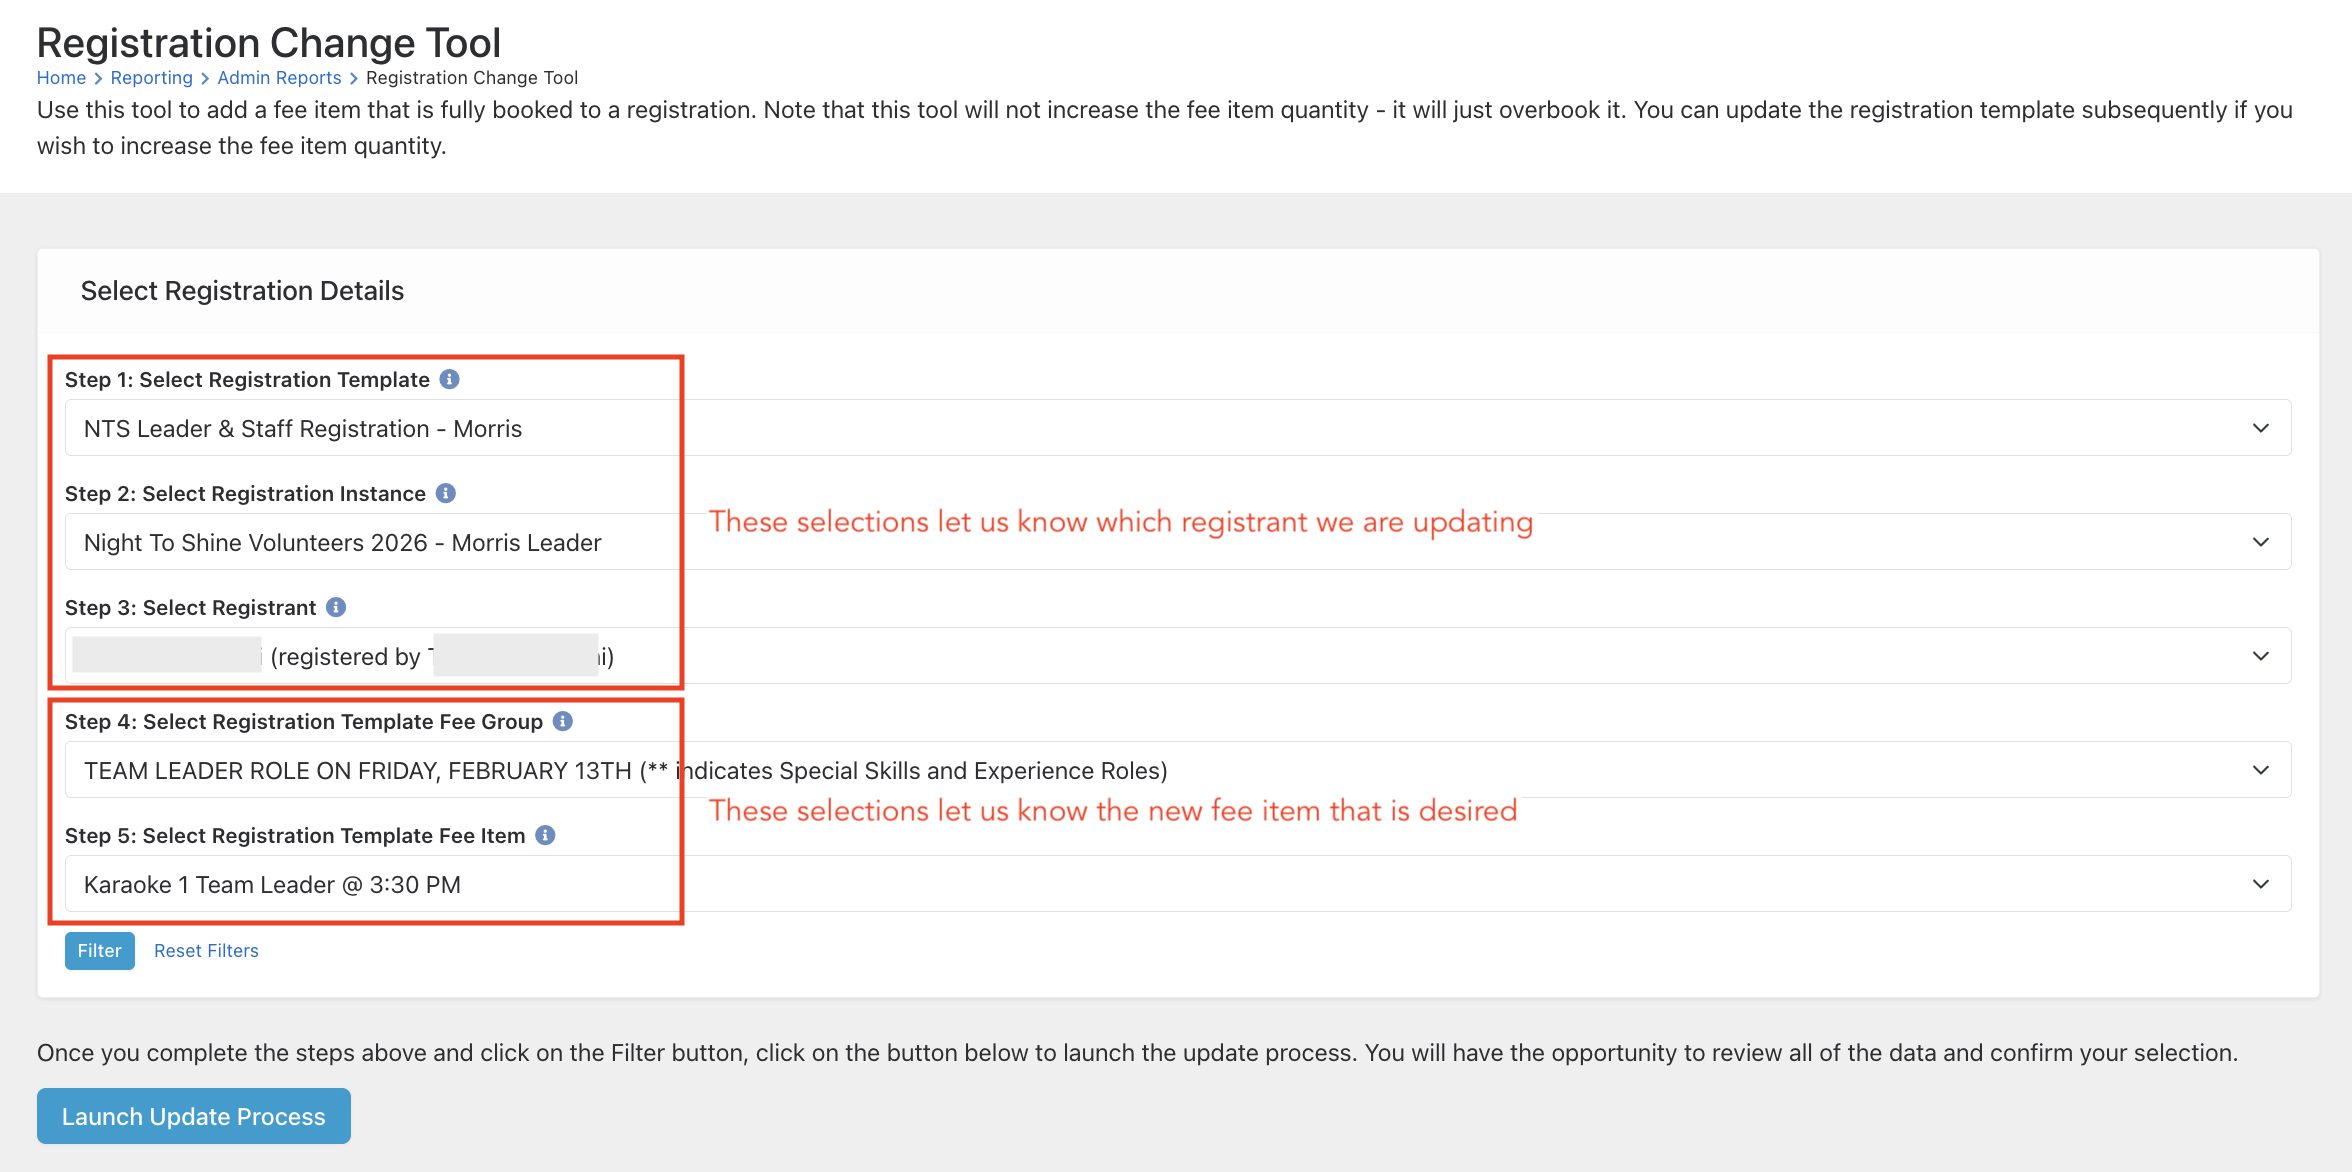Image resolution: width=2352 pixels, height=1172 pixels.
Task: Click the Select Registration Details header
Action: 242,291
